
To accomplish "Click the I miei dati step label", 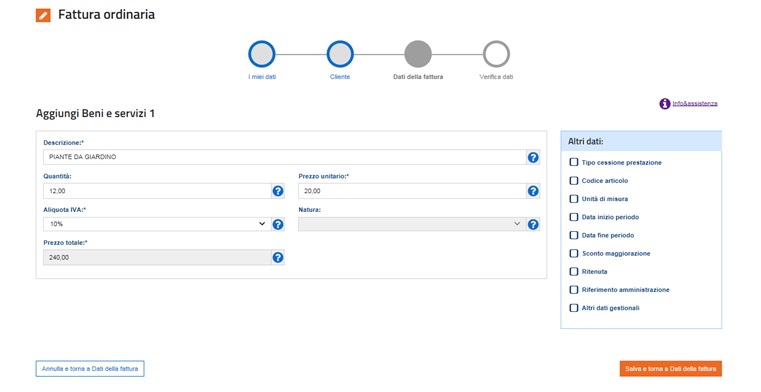I will tap(262, 77).
